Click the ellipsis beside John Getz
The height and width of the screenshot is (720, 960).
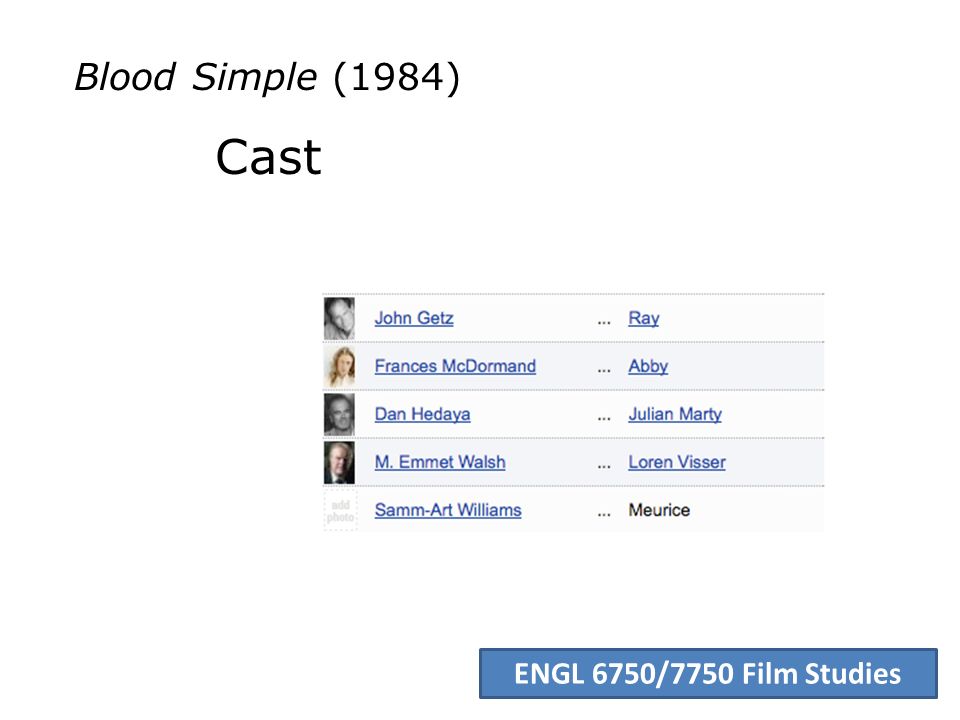tap(604, 322)
